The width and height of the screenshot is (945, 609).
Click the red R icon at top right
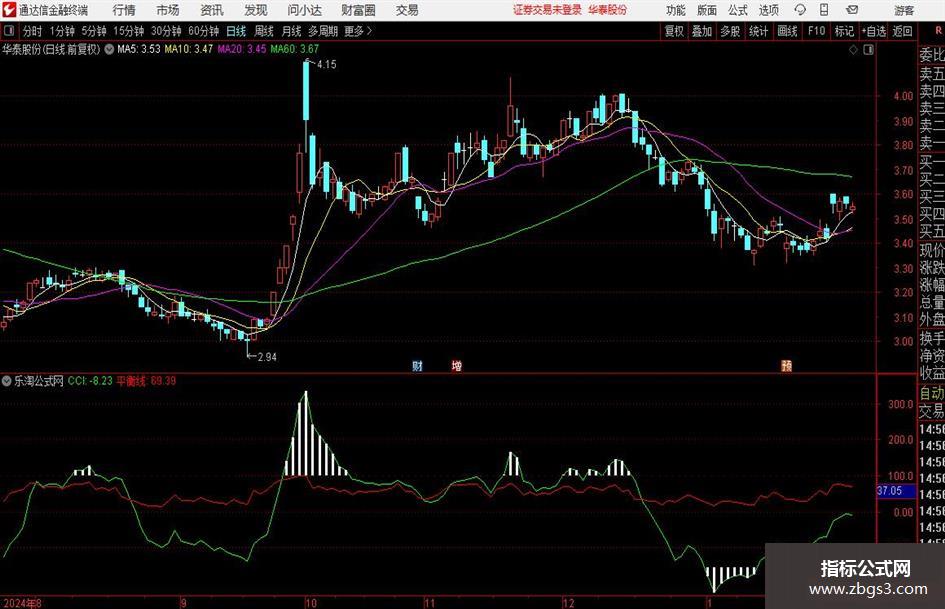(938, 30)
